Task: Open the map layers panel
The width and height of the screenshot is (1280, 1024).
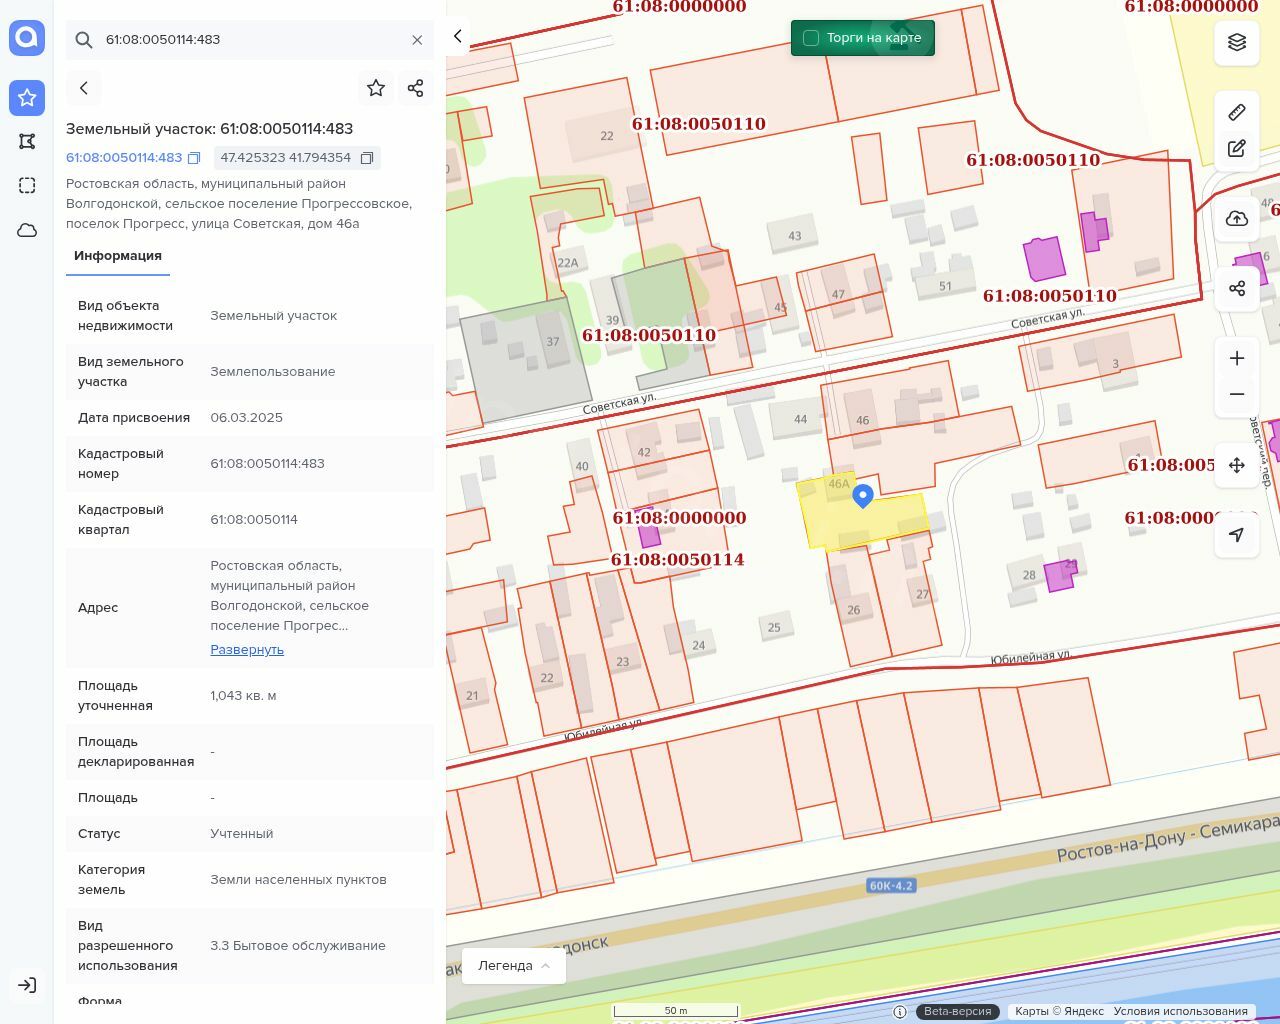Action: tap(1237, 42)
